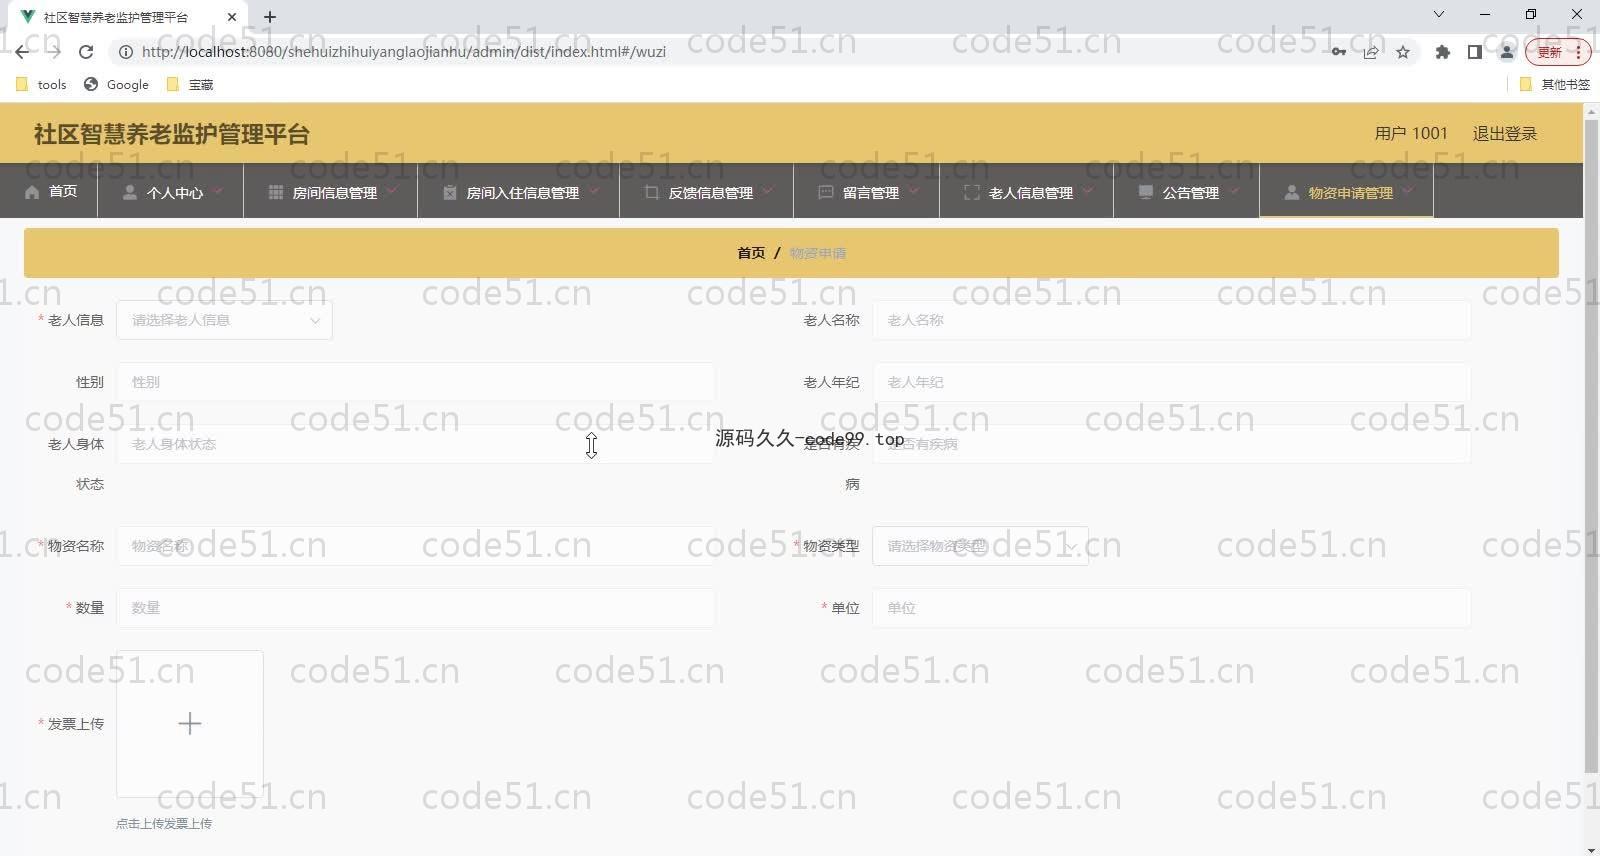The height and width of the screenshot is (856, 1600).
Task: Click the user icon for 物资申请管理
Action: click(x=1292, y=192)
